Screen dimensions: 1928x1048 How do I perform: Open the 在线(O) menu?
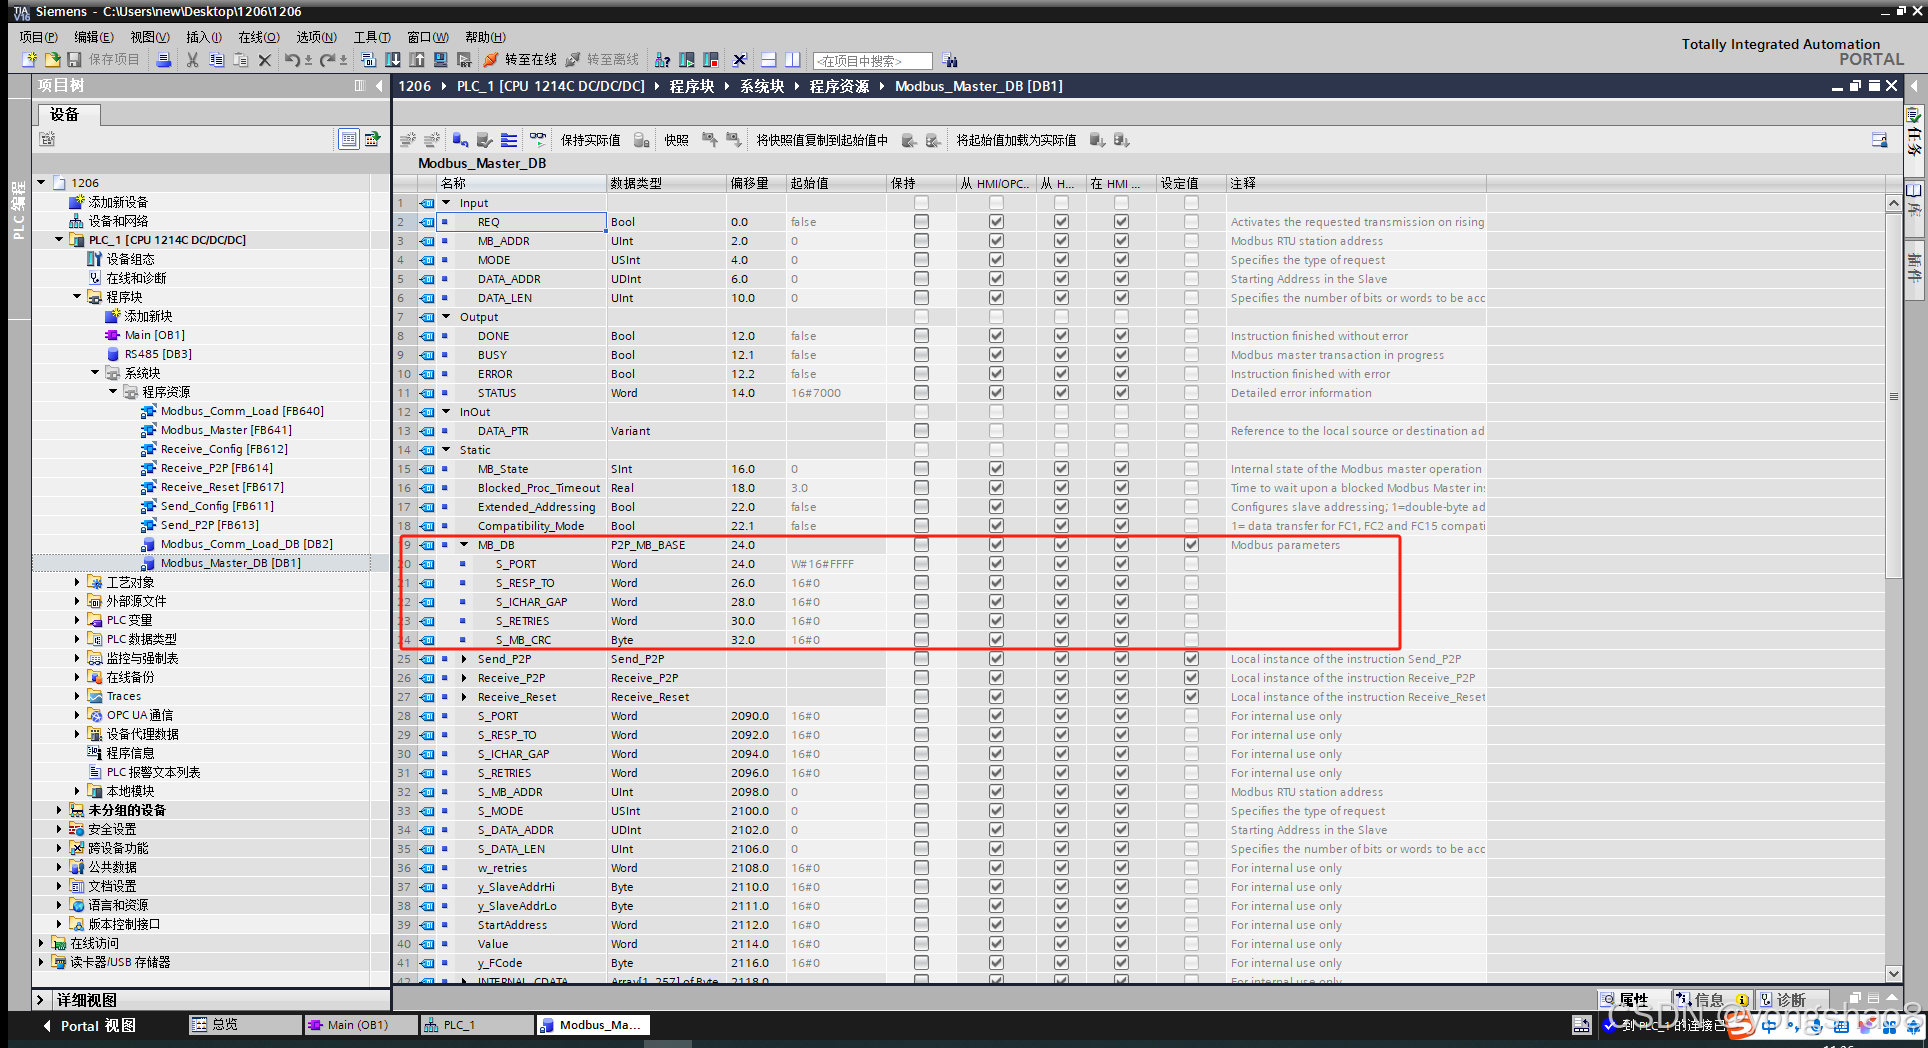pyautogui.click(x=259, y=37)
